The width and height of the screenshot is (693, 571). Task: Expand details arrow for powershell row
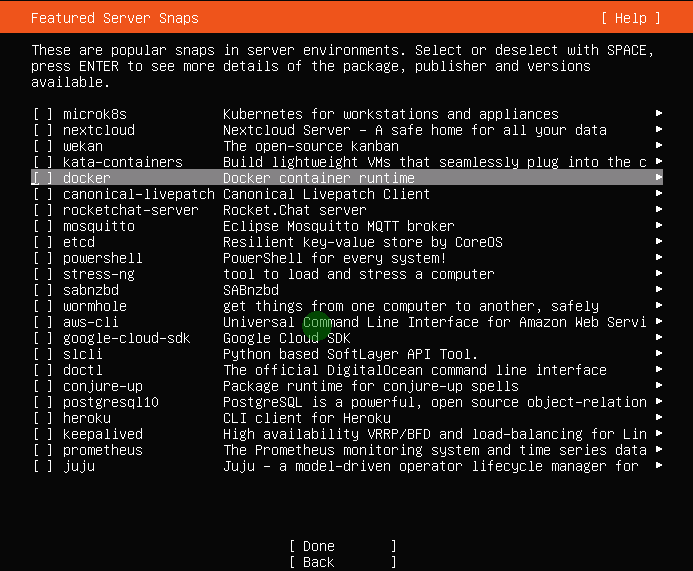coord(659,257)
